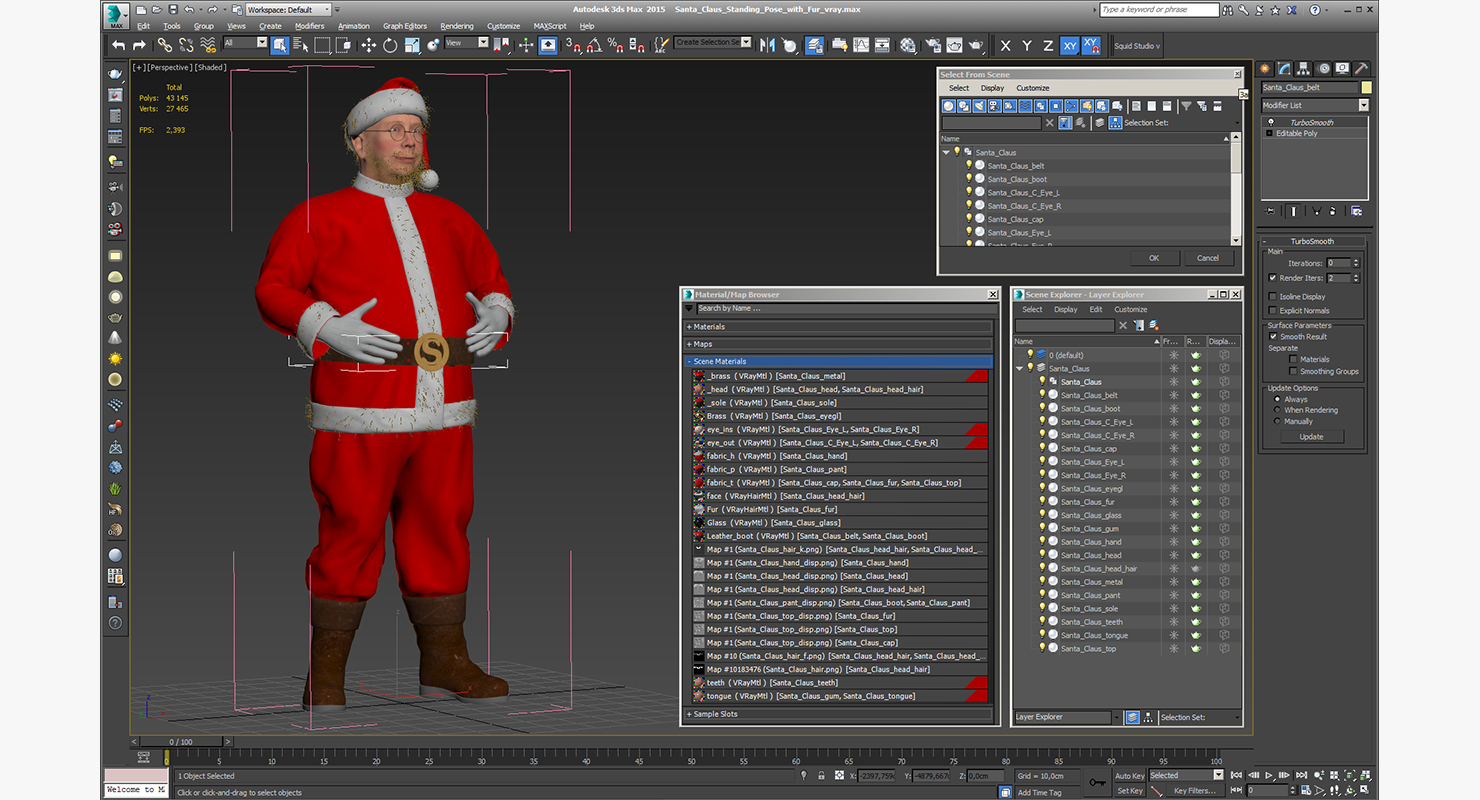Open Key Filters button

coord(1195,791)
